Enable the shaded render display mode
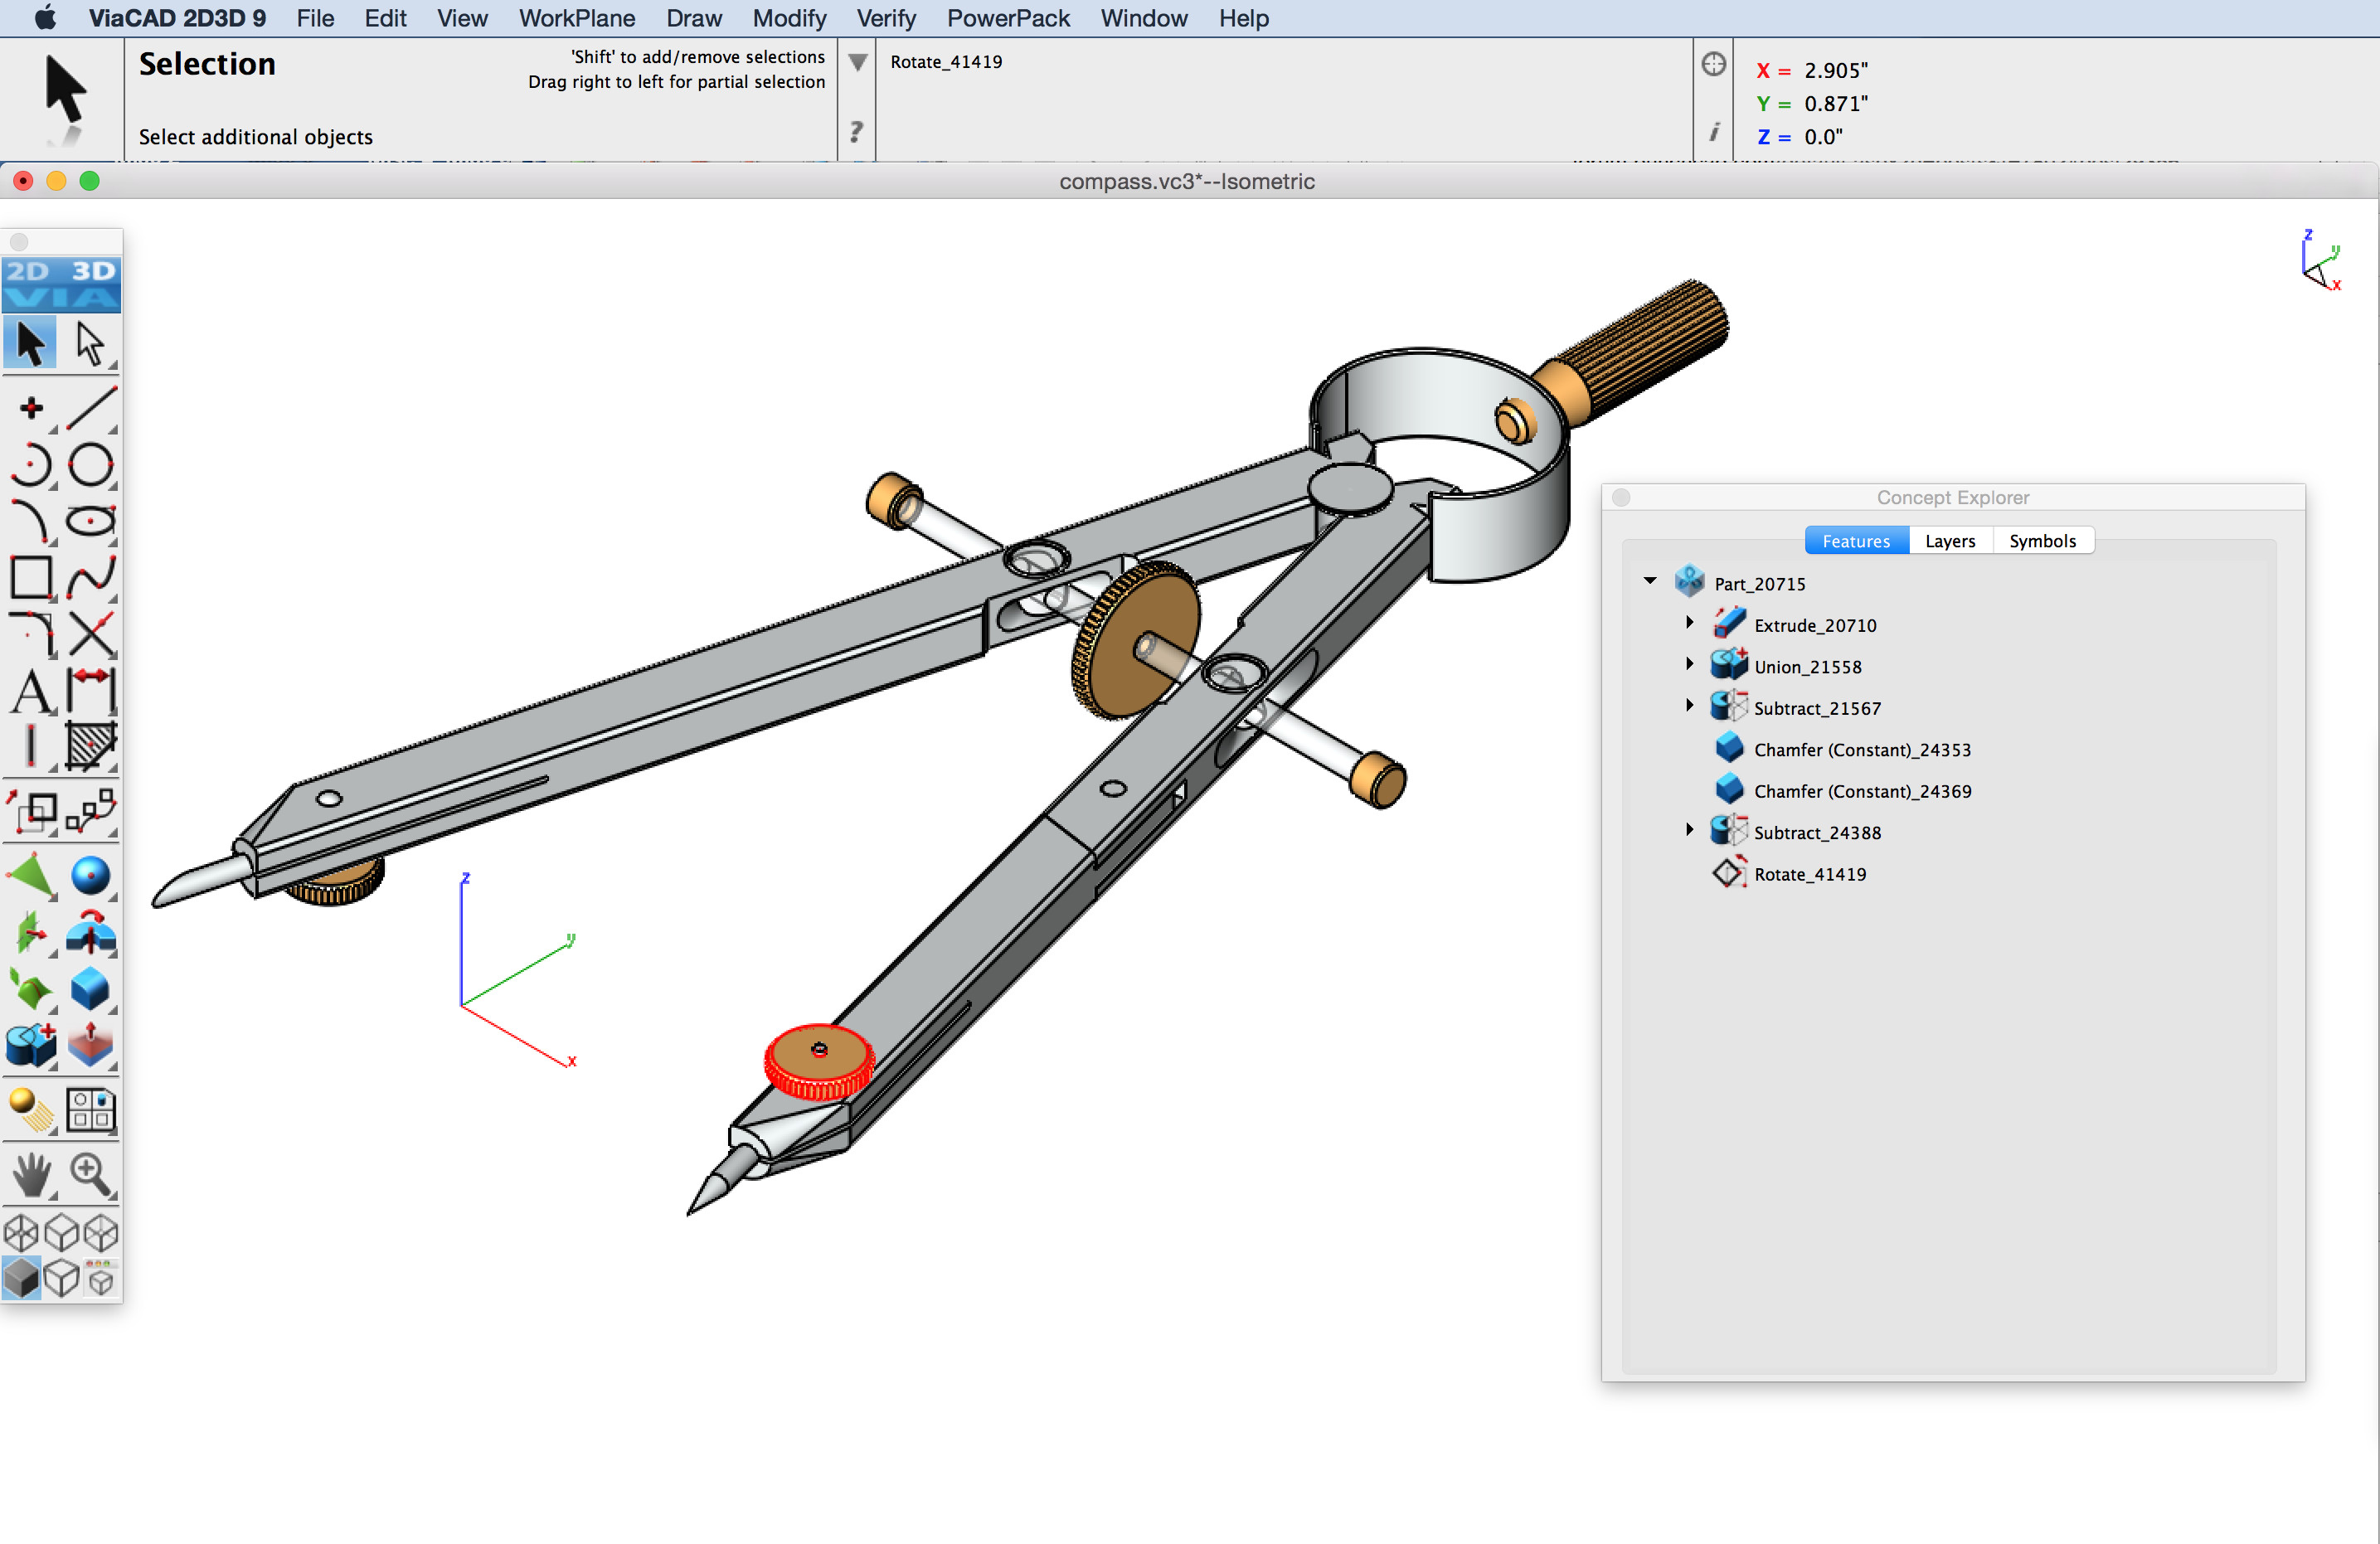2380x1544 pixels. click(x=22, y=1279)
